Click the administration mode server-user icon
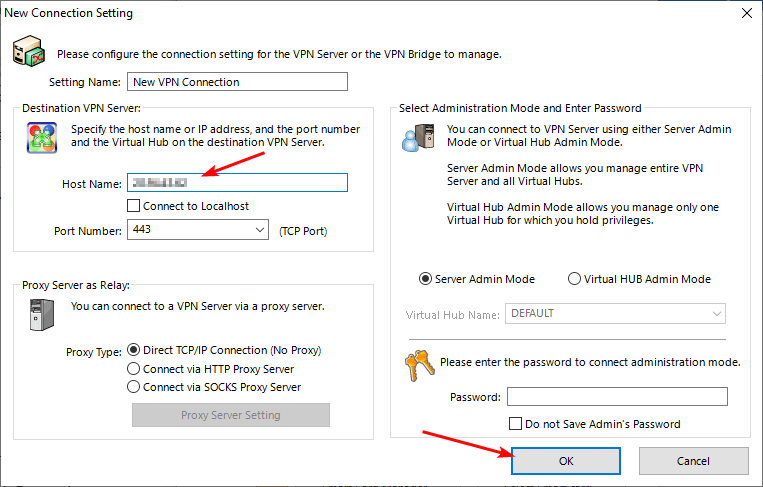 point(417,137)
